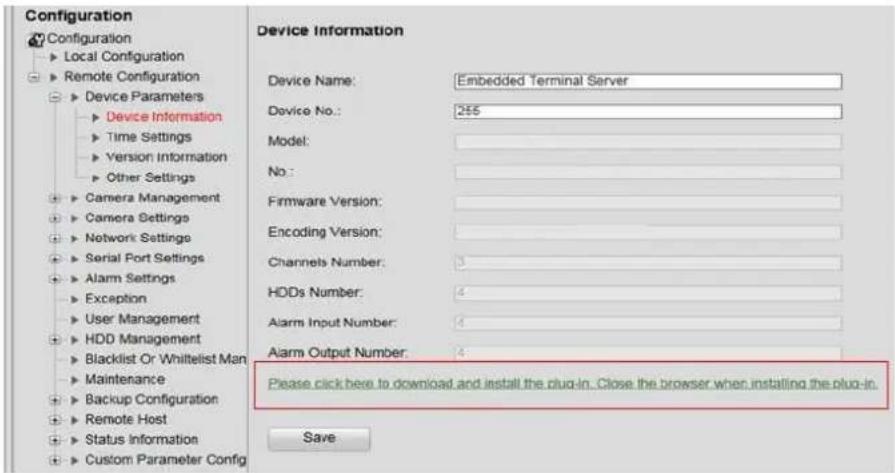Expand the HDD Management tree node
Screen dimensions: 895x473
pyautogui.click(x=55, y=339)
